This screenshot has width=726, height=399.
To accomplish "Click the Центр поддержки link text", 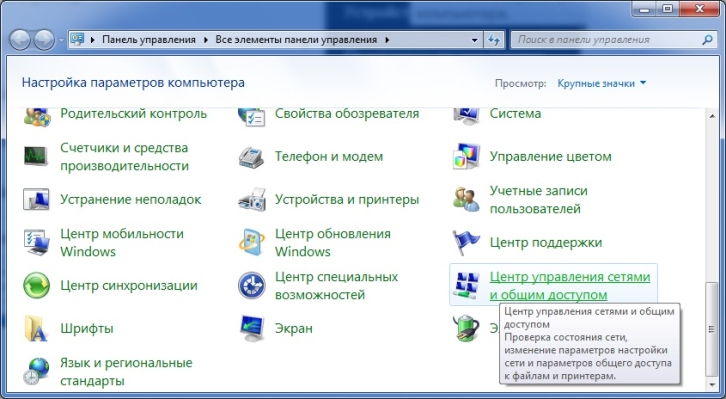I will click(546, 243).
